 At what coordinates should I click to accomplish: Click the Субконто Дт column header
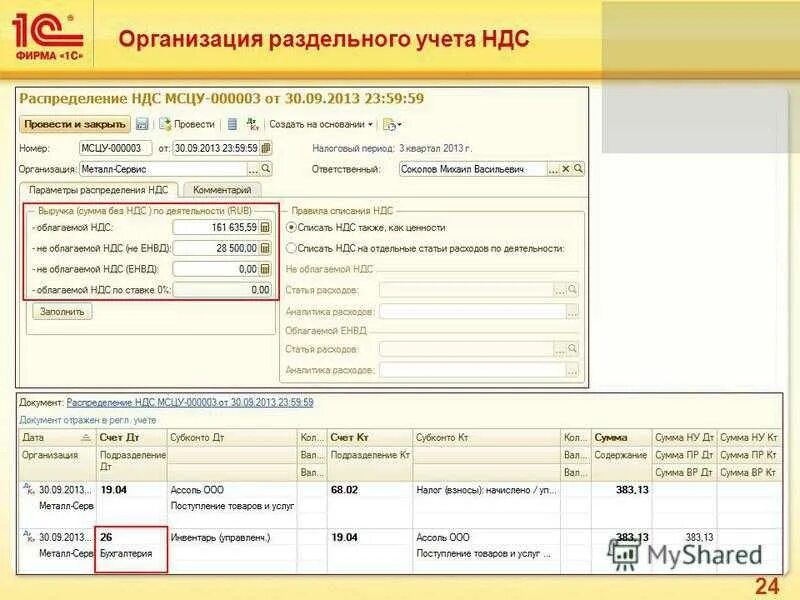tap(232, 437)
